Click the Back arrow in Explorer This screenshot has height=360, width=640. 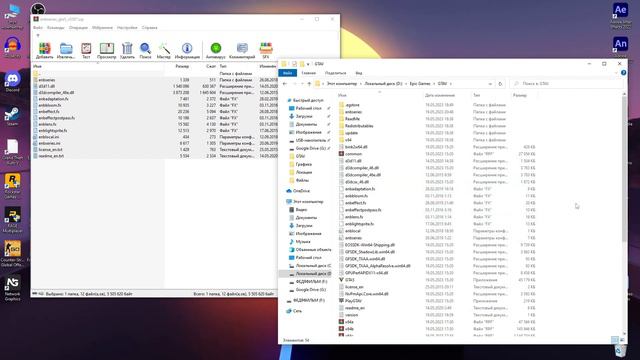click(x=285, y=84)
